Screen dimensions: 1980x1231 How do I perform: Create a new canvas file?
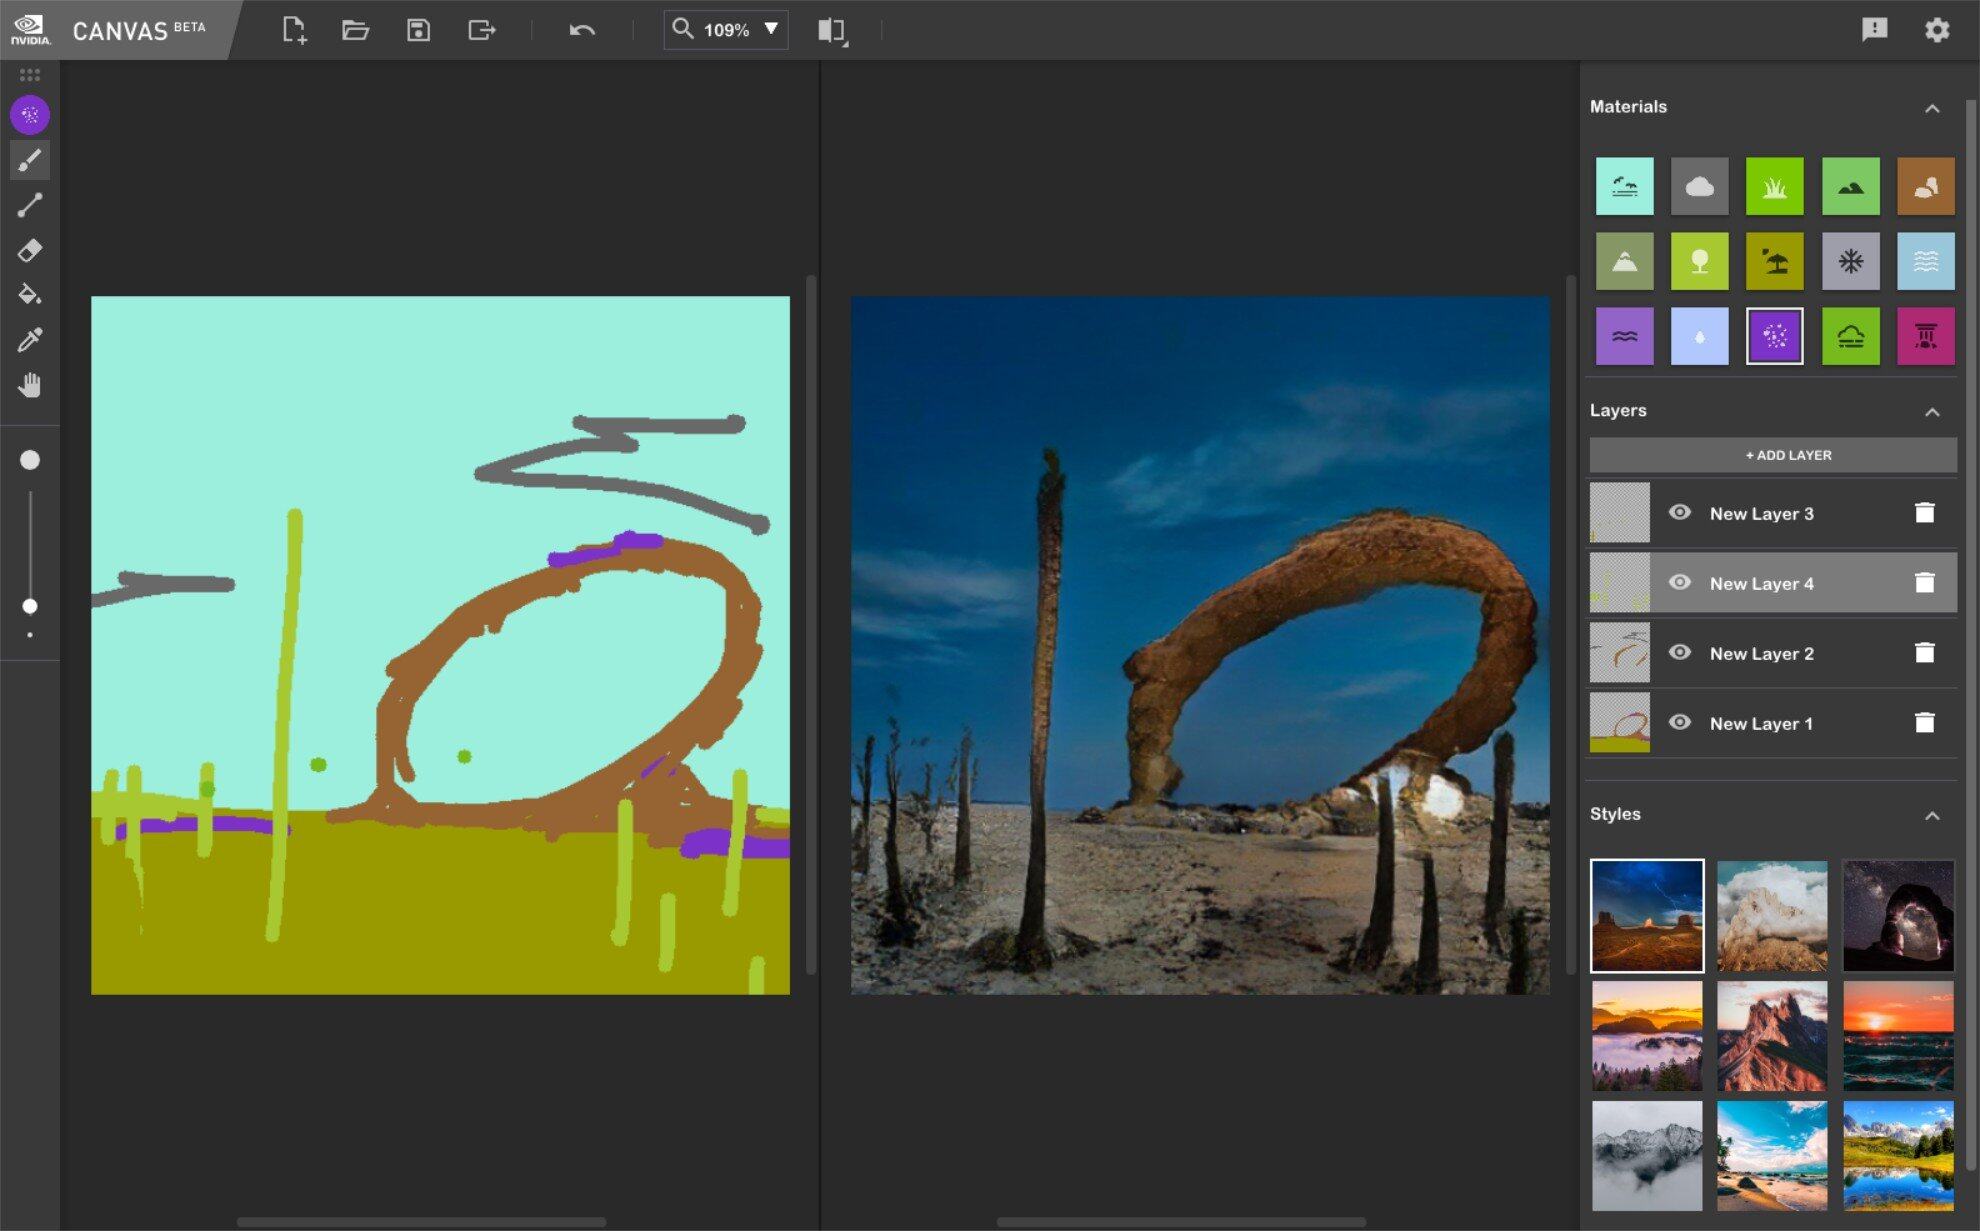(294, 30)
